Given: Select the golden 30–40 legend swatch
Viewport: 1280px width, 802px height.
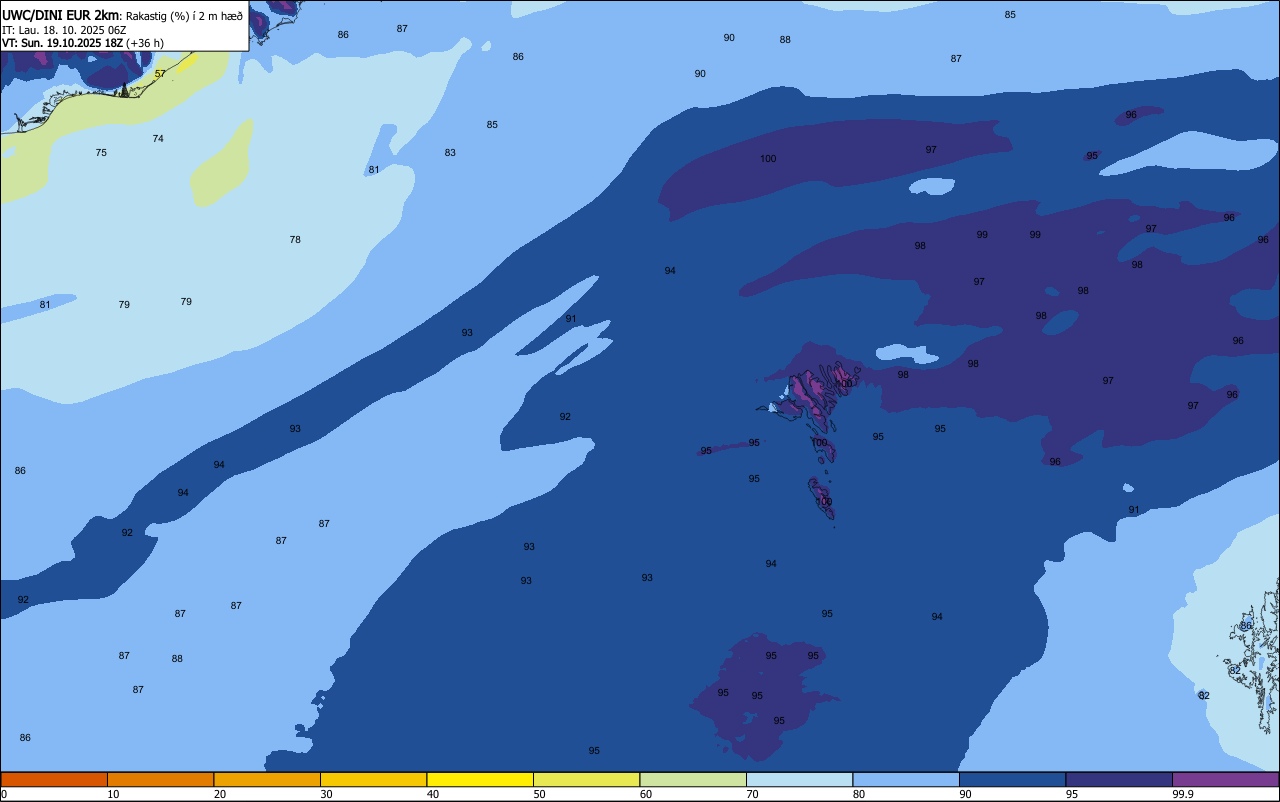Looking at the screenshot, I should click(373, 779).
